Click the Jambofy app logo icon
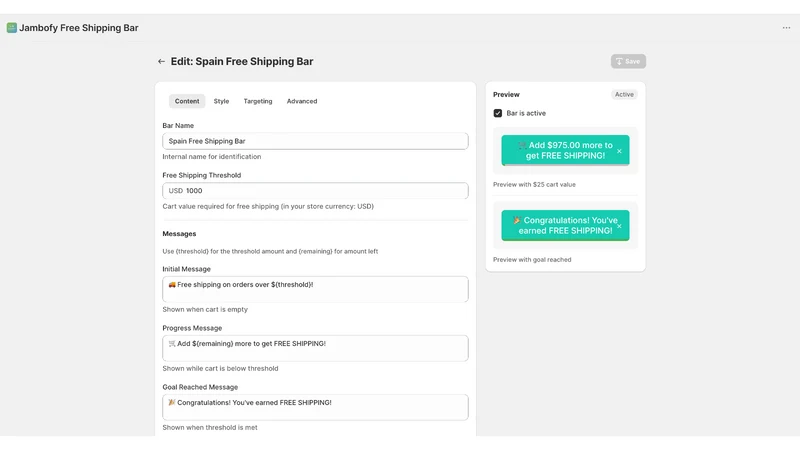The height and width of the screenshot is (450, 800). coord(11,28)
